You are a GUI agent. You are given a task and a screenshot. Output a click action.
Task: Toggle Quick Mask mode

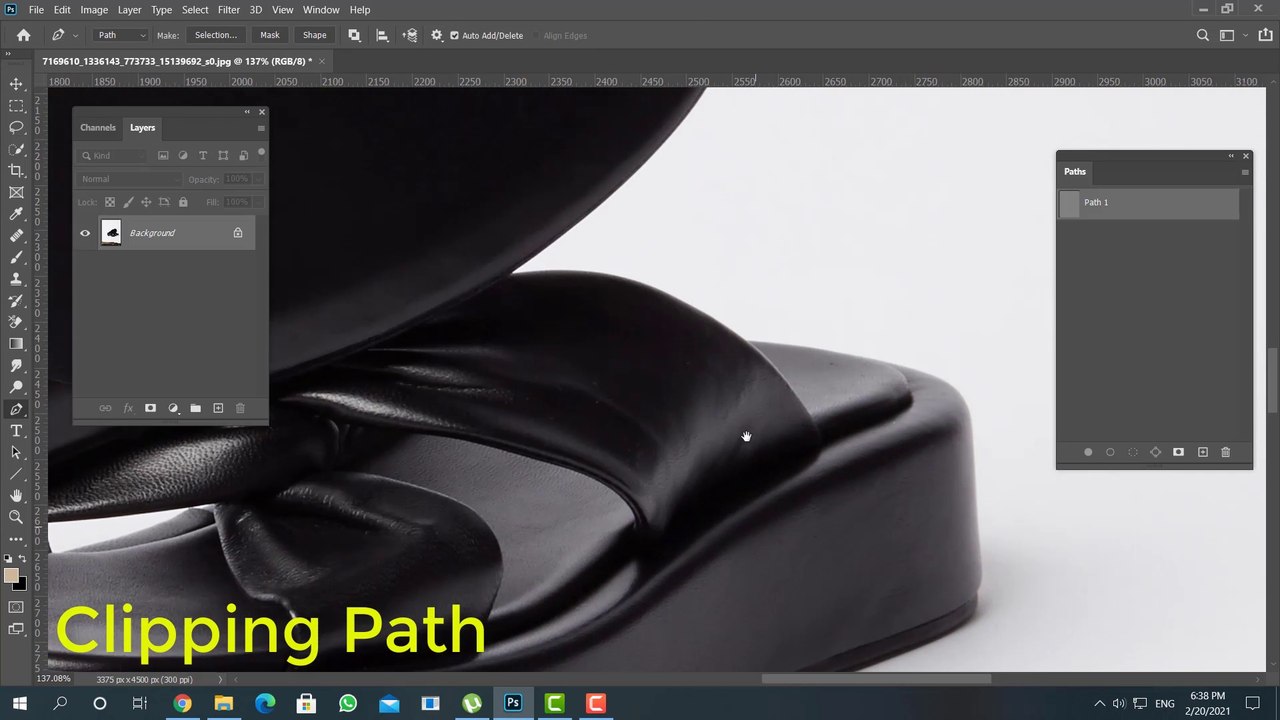16,607
